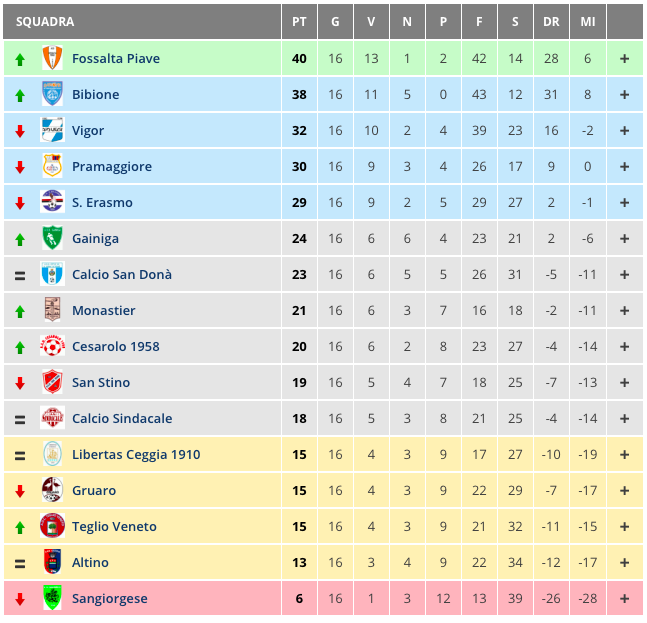
Task: Open the Monastier team link
Action: tap(104, 310)
